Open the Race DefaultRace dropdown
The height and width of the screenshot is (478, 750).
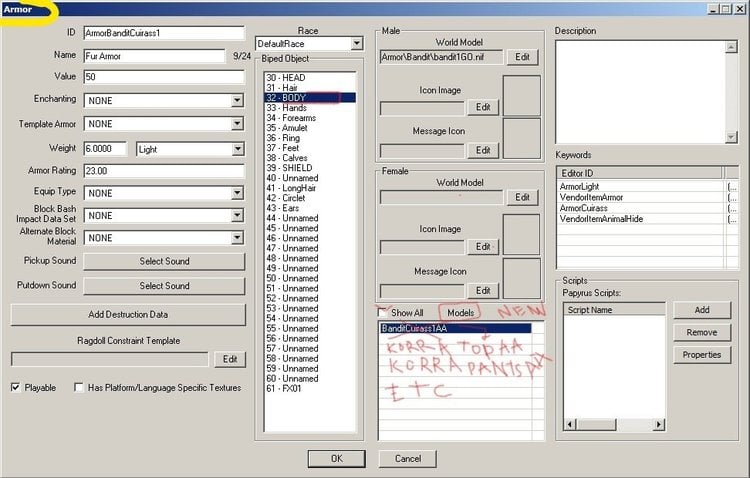(356, 44)
